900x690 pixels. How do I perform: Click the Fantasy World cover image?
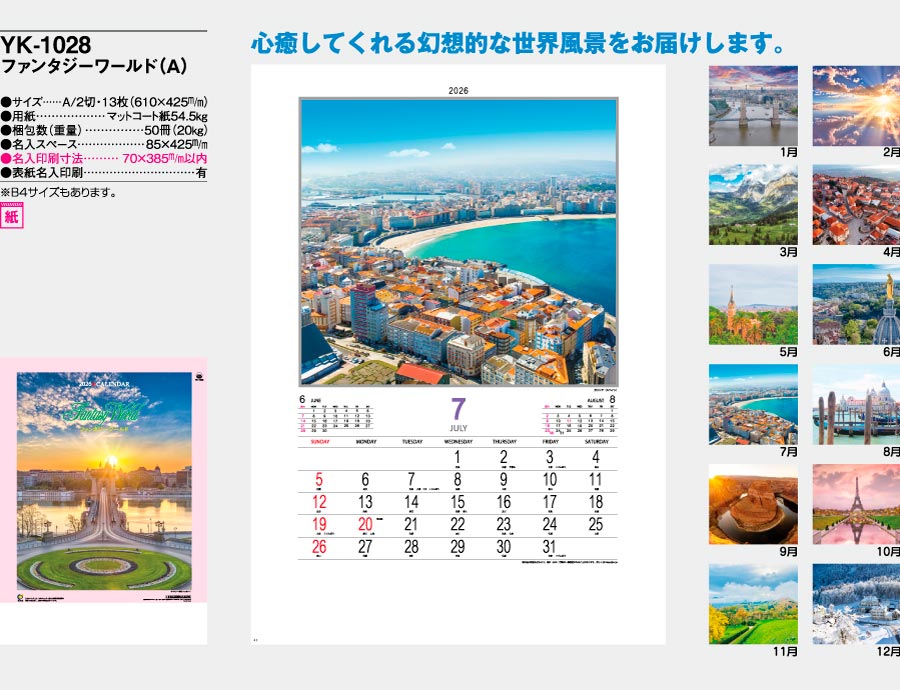pyautogui.click(x=104, y=486)
